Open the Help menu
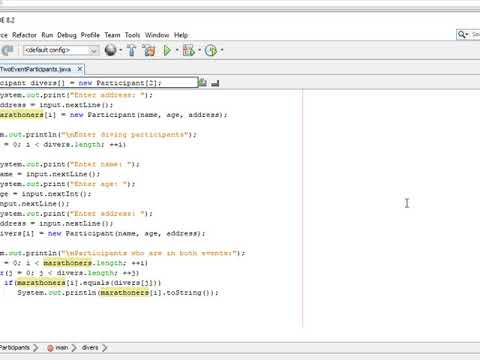480x360 pixels. pyautogui.click(x=181, y=35)
